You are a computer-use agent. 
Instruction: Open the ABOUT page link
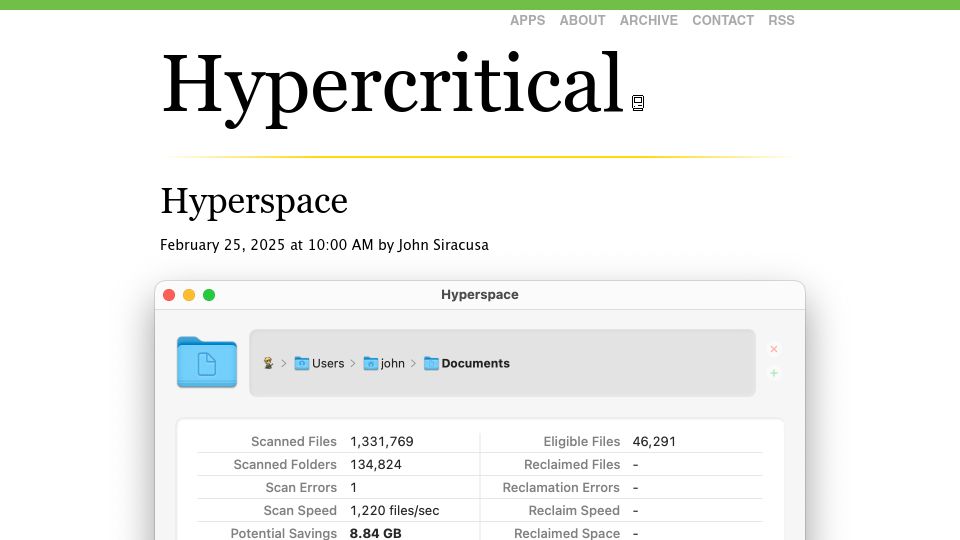[x=582, y=20]
